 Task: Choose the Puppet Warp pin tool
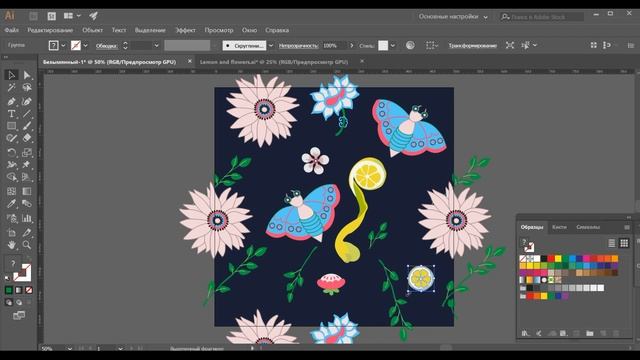coord(27,165)
